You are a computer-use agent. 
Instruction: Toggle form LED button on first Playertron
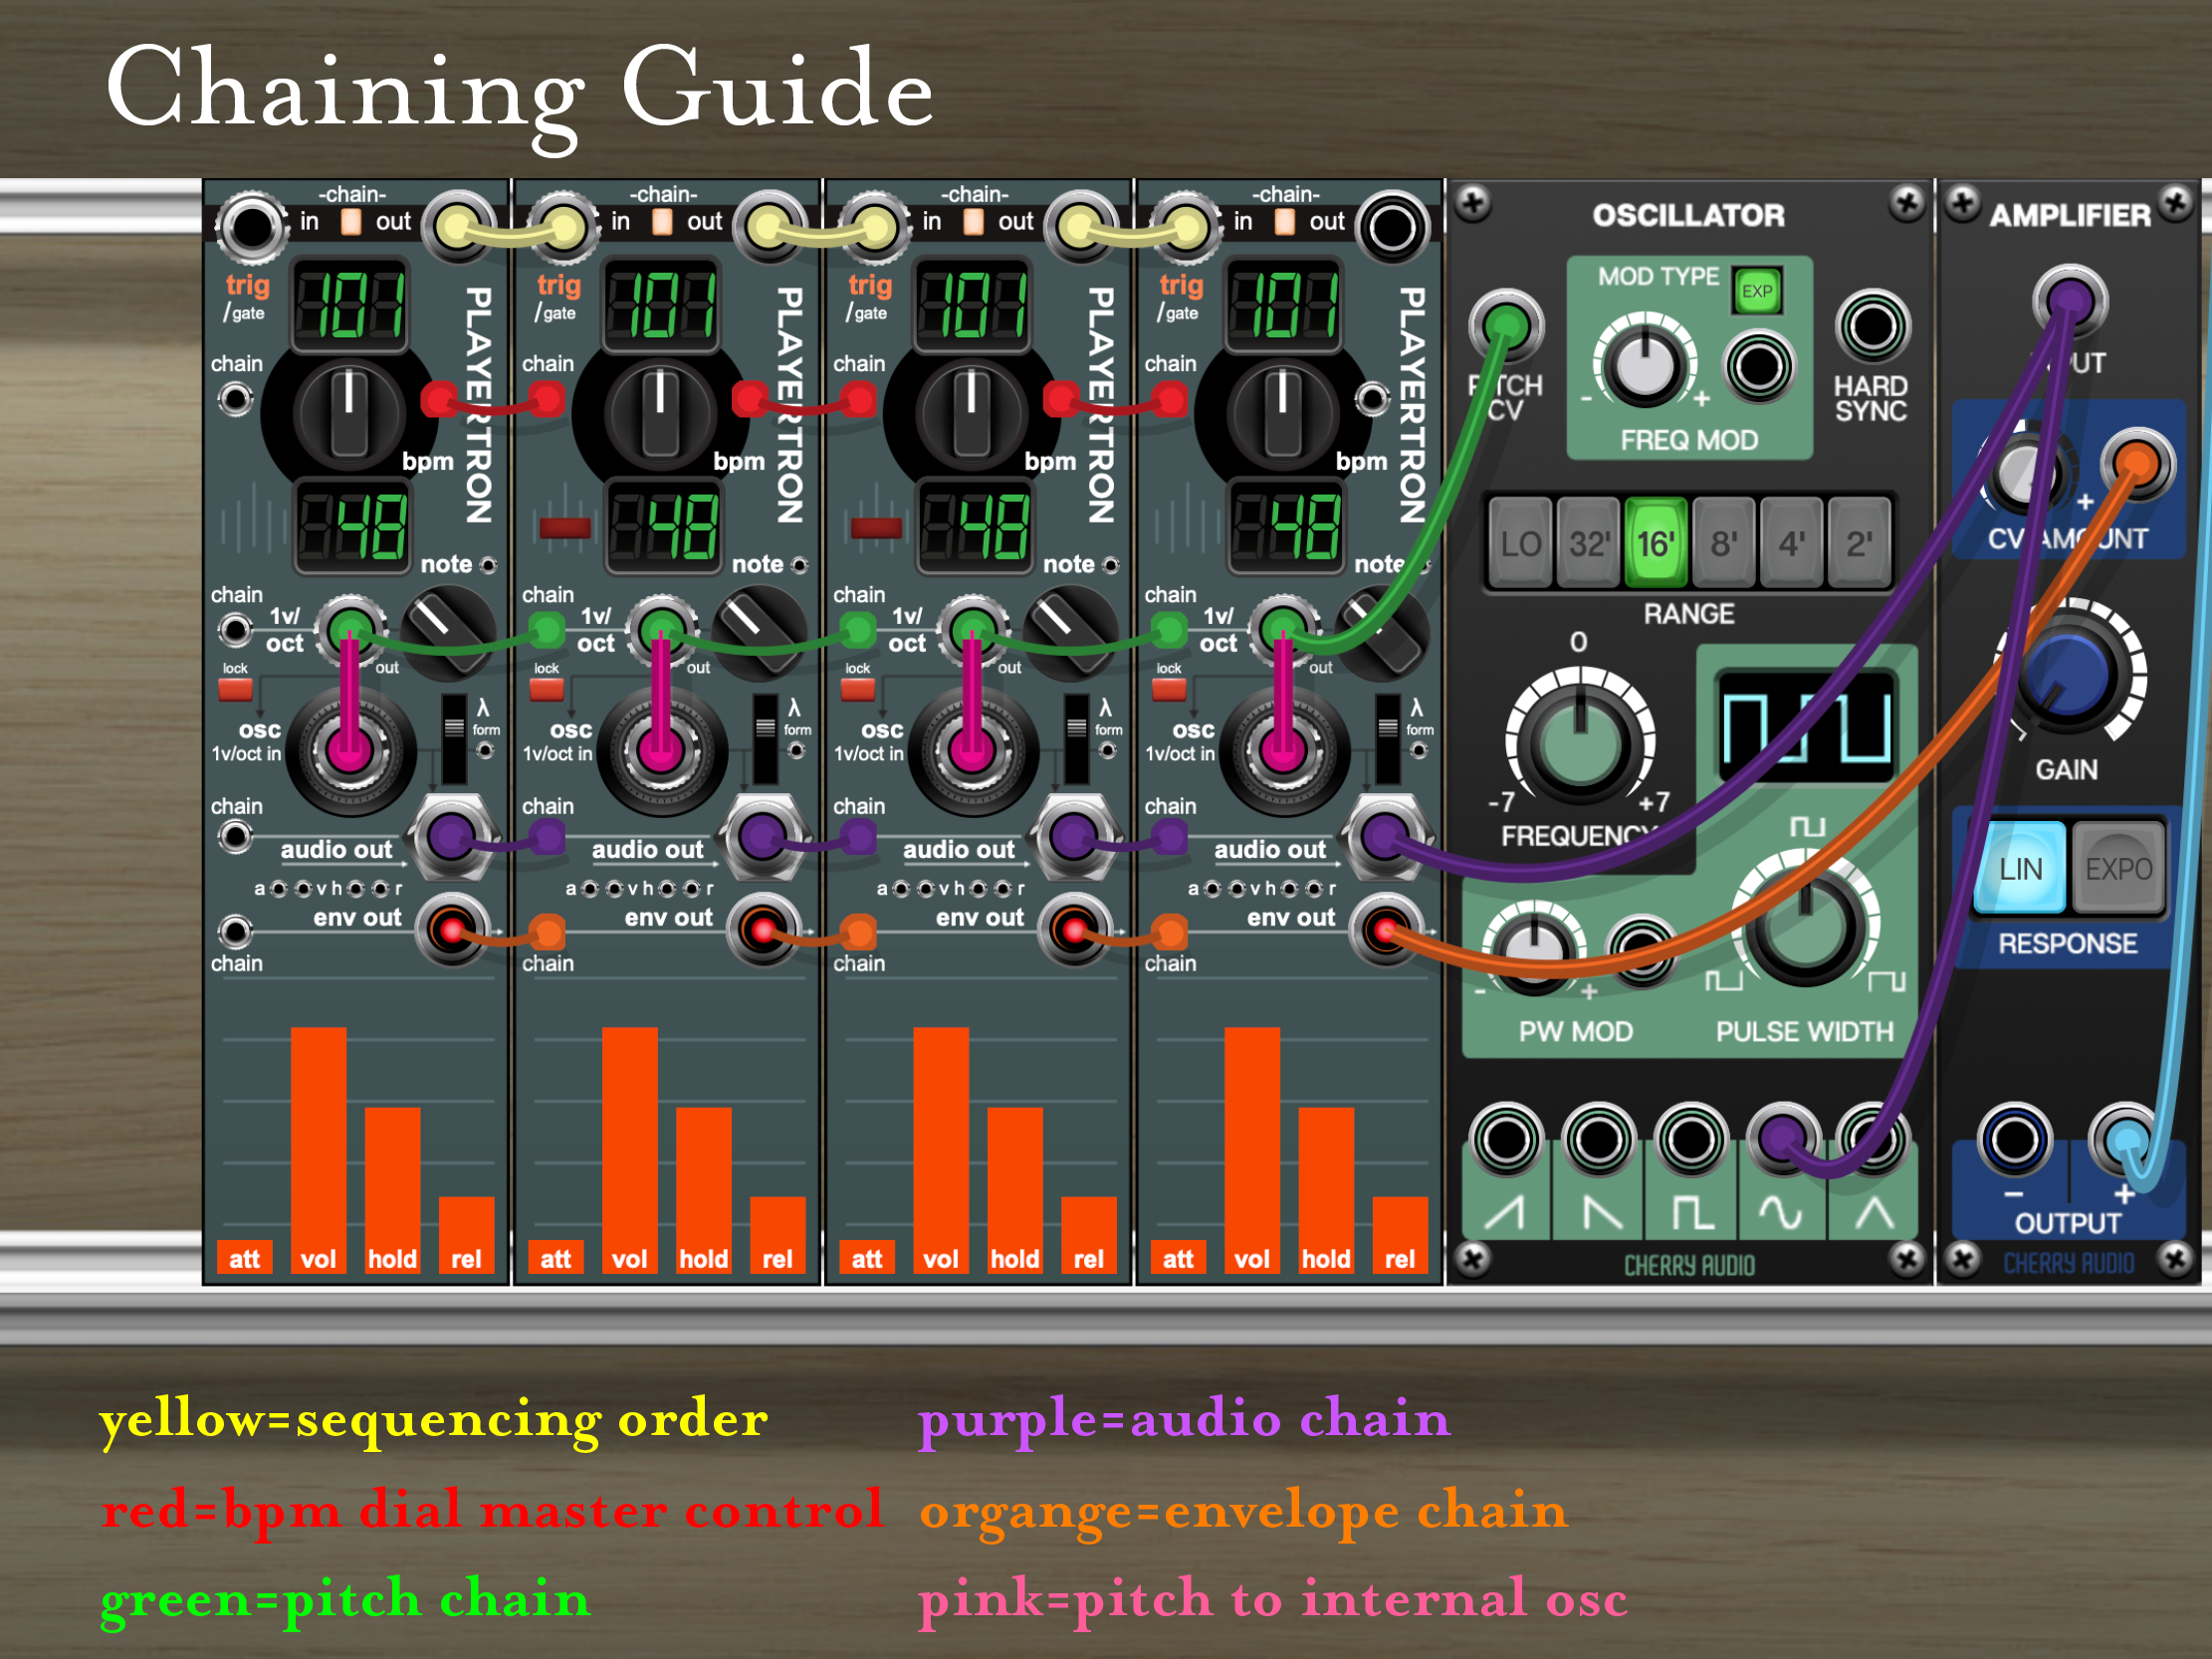point(485,750)
